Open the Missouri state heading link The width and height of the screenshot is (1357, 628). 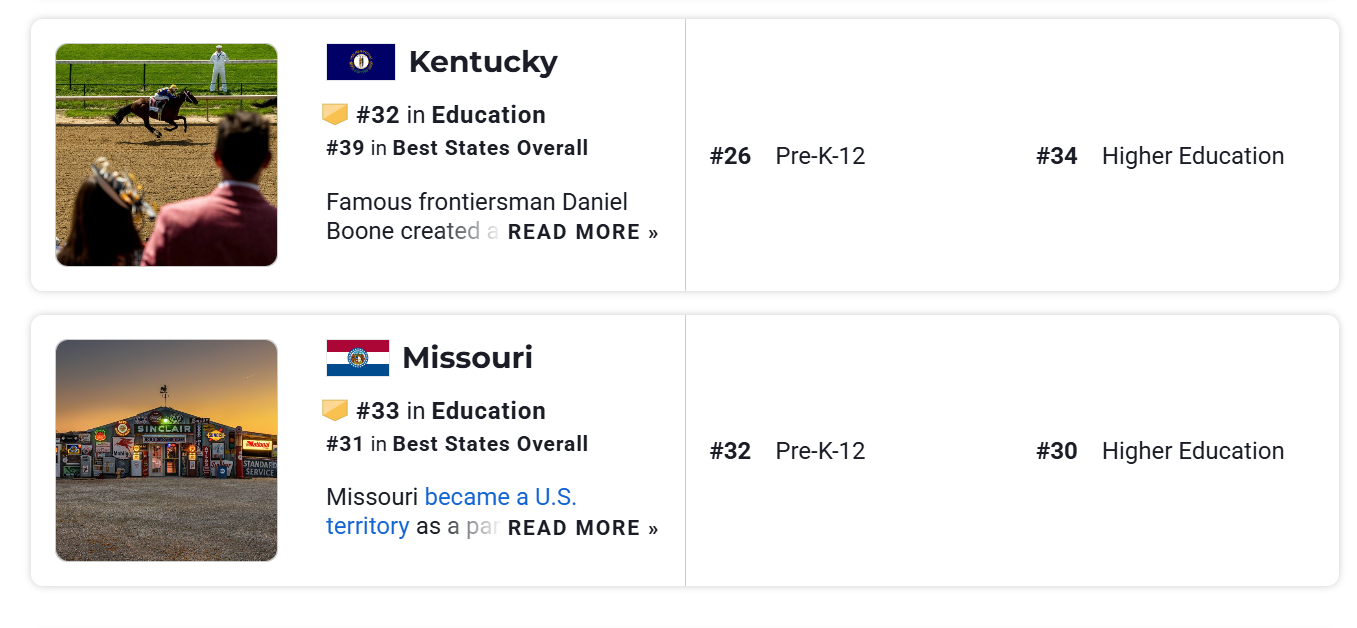(467, 358)
